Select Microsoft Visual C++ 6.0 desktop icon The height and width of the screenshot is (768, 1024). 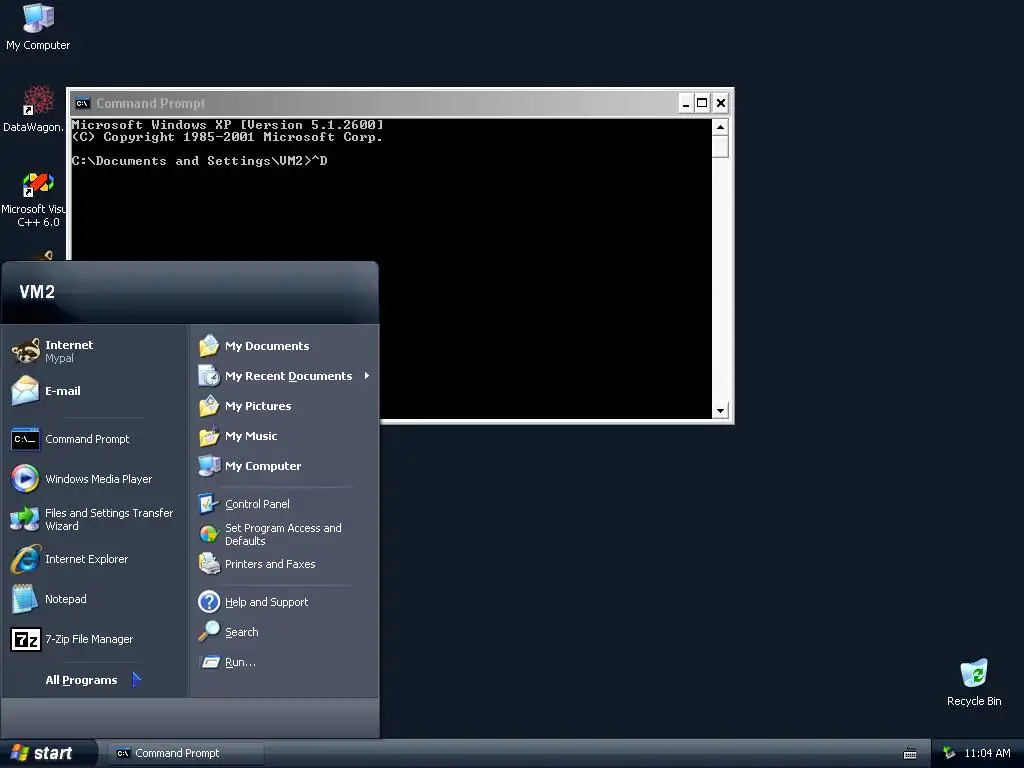point(38,184)
